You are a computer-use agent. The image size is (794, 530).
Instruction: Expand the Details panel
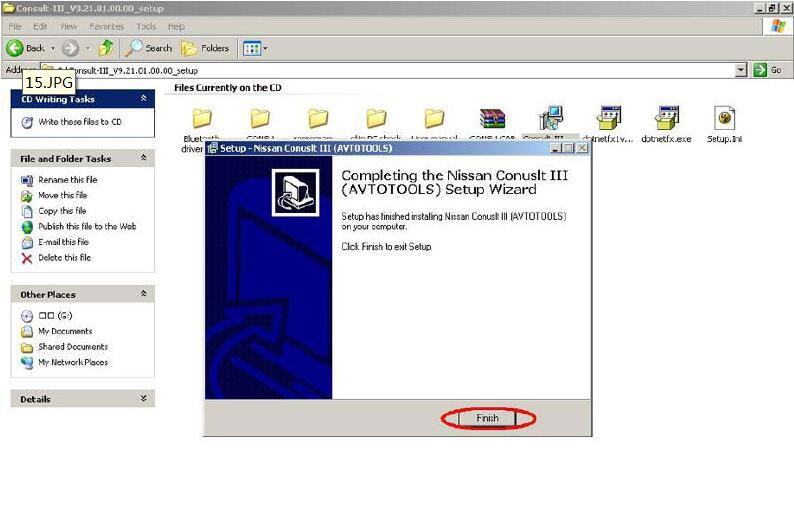144,399
